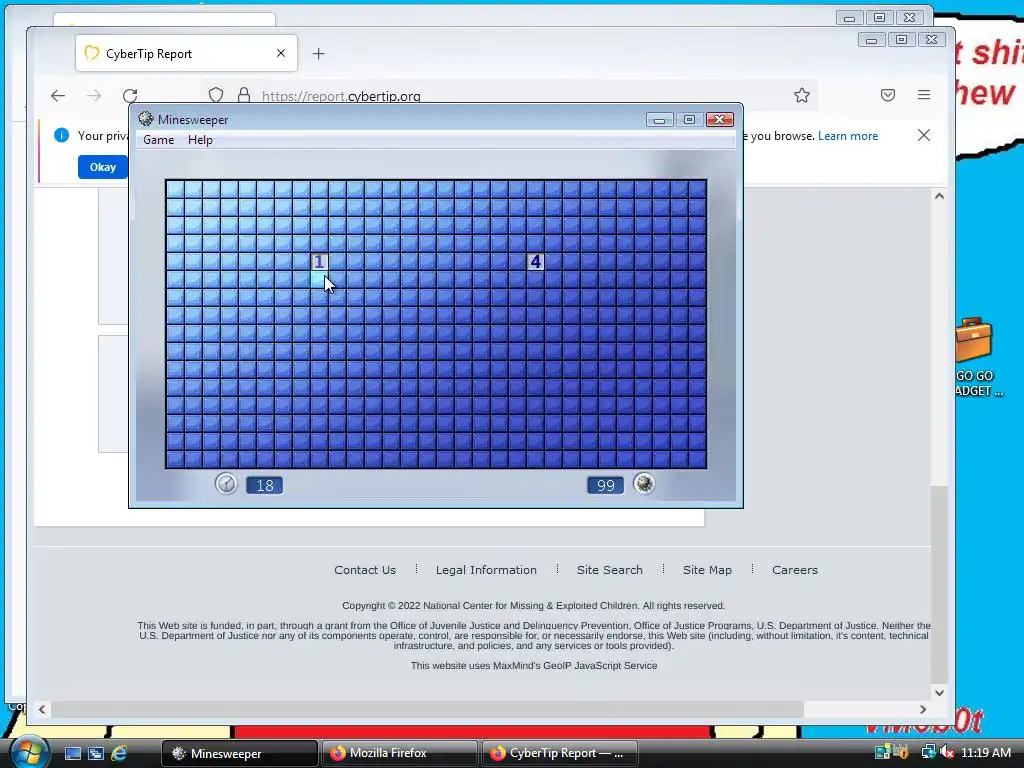Close the CyberTip Report tab
Viewport: 1024px width, 768px height.
coord(281,54)
